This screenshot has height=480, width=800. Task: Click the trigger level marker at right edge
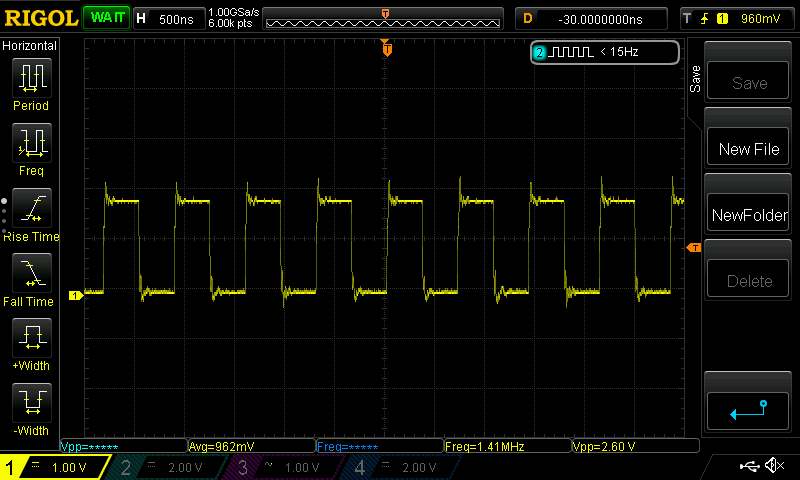(x=694, y=247)
